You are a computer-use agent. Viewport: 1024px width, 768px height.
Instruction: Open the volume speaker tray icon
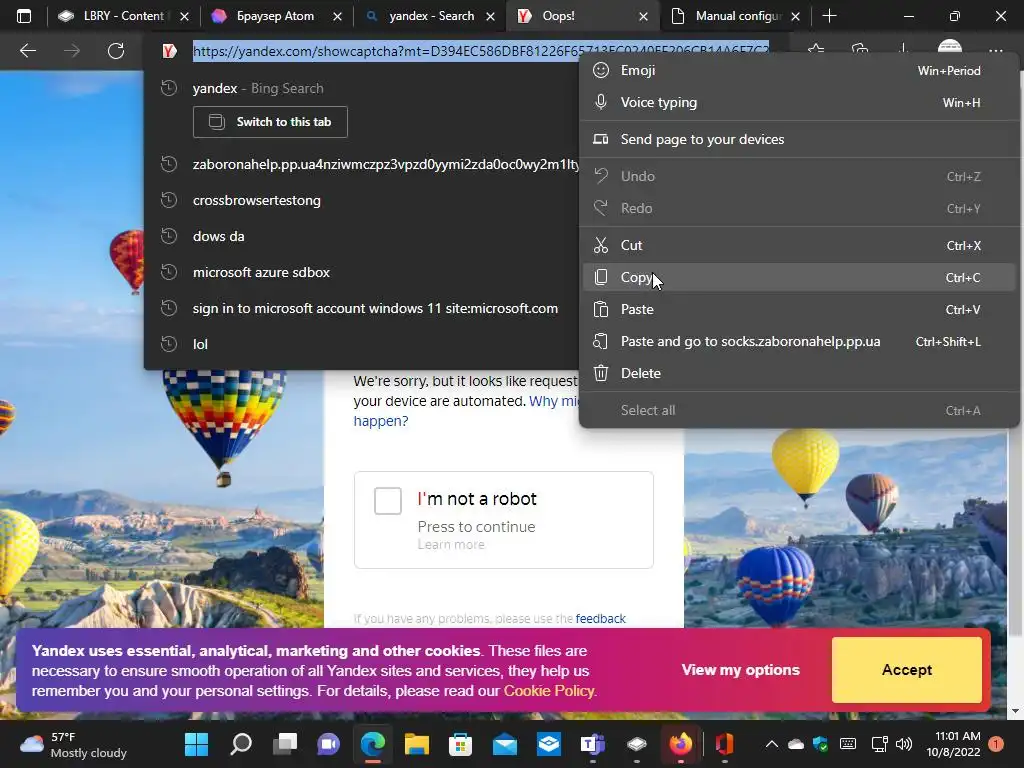tap(904, 744)
